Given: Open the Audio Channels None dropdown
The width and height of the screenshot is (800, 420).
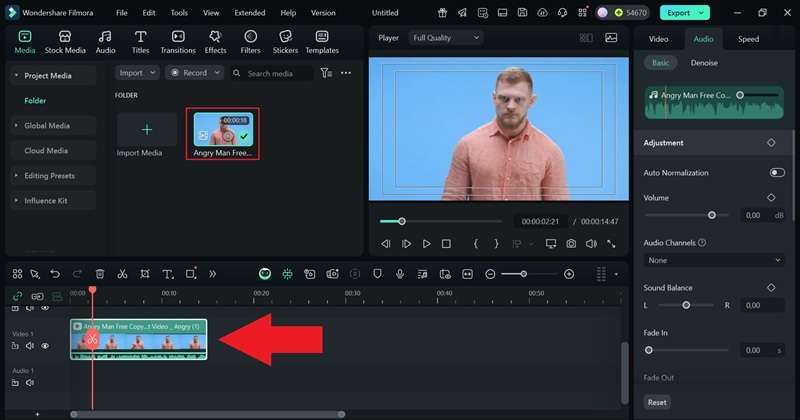Looking at the screenshot, I should tap(714, 260).
